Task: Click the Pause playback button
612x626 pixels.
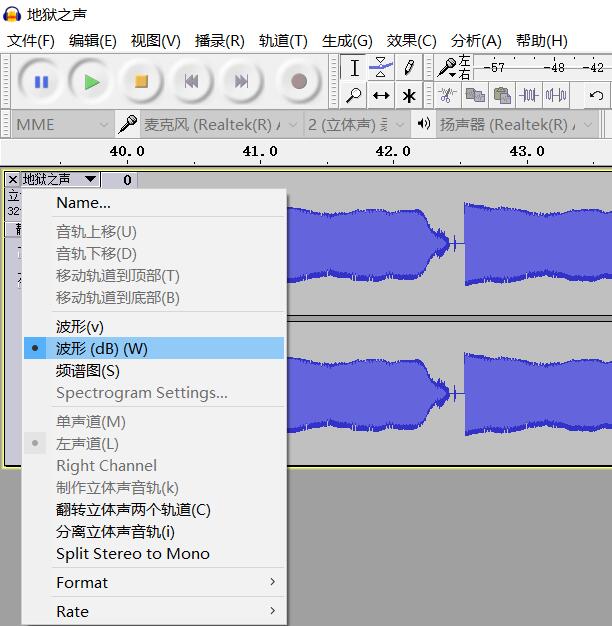Action: tap(41, 82)
